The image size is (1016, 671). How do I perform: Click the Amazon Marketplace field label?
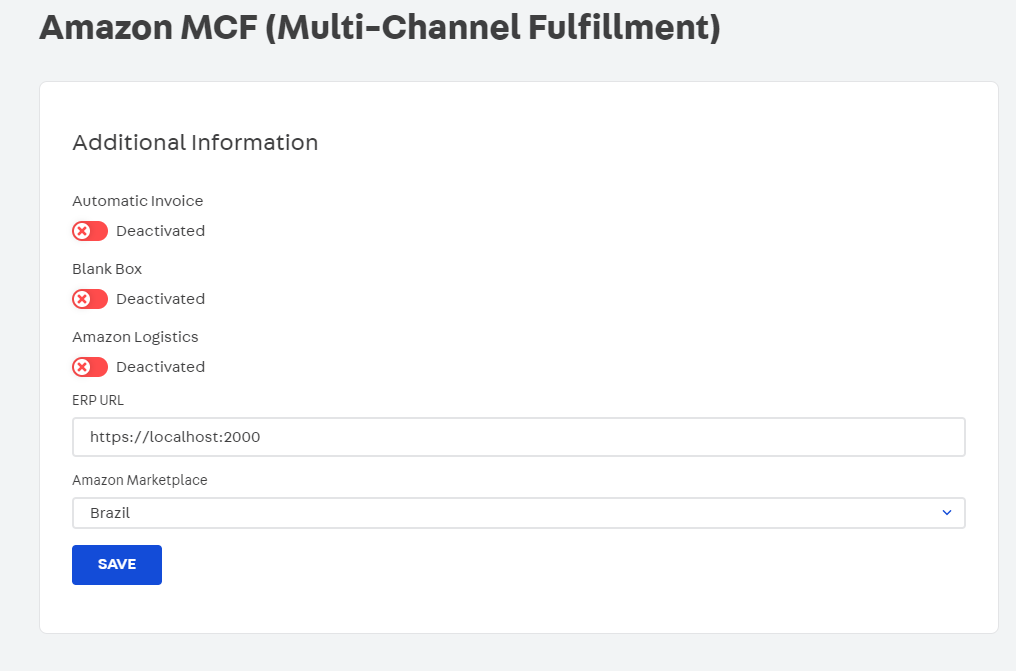[x=139, y=480]
